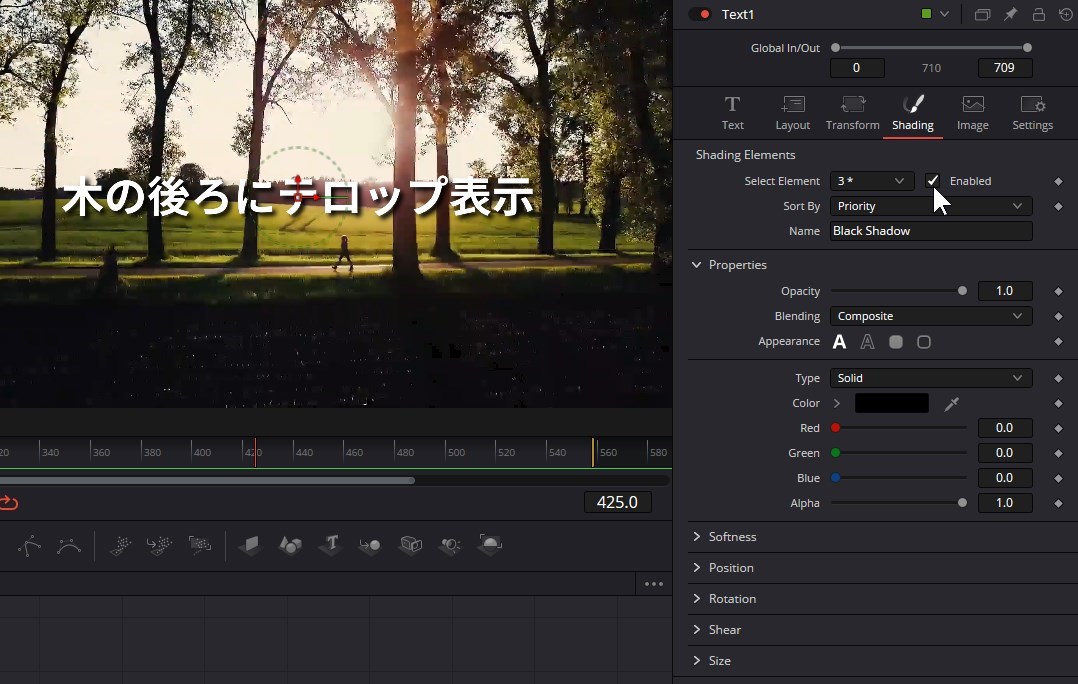This screenshot has width=1078, height=684.
Task: Click the Red slider track
Action: point(899,428)
